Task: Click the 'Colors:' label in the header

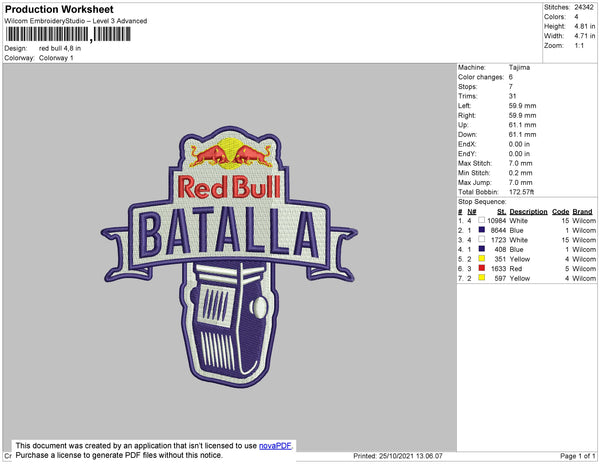Action: point(555,17)
